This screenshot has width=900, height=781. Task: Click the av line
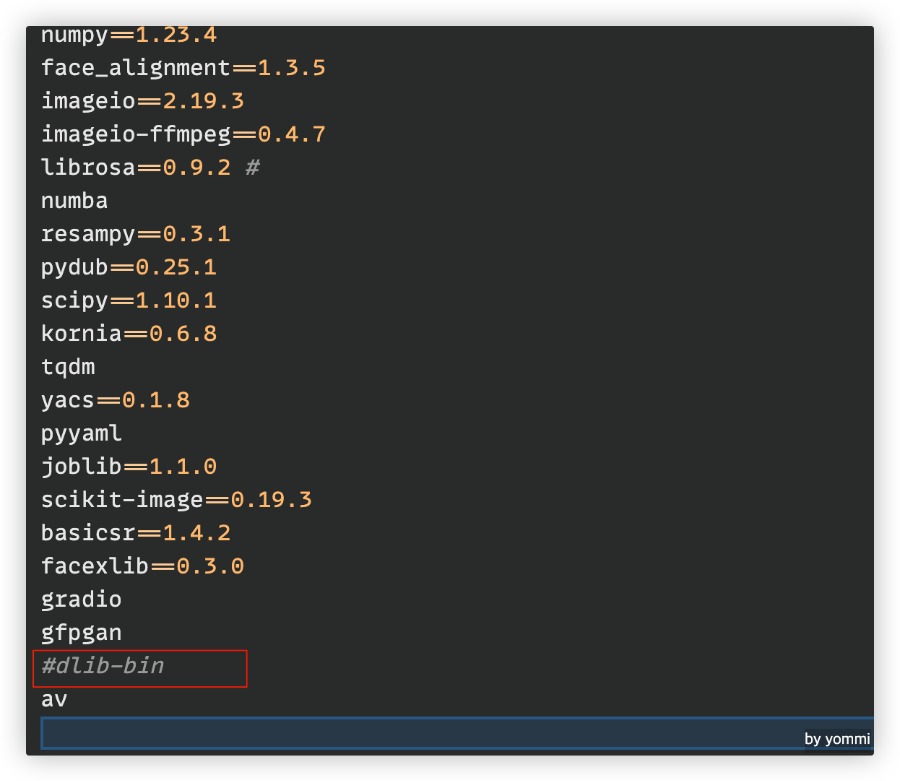point(54,700)
